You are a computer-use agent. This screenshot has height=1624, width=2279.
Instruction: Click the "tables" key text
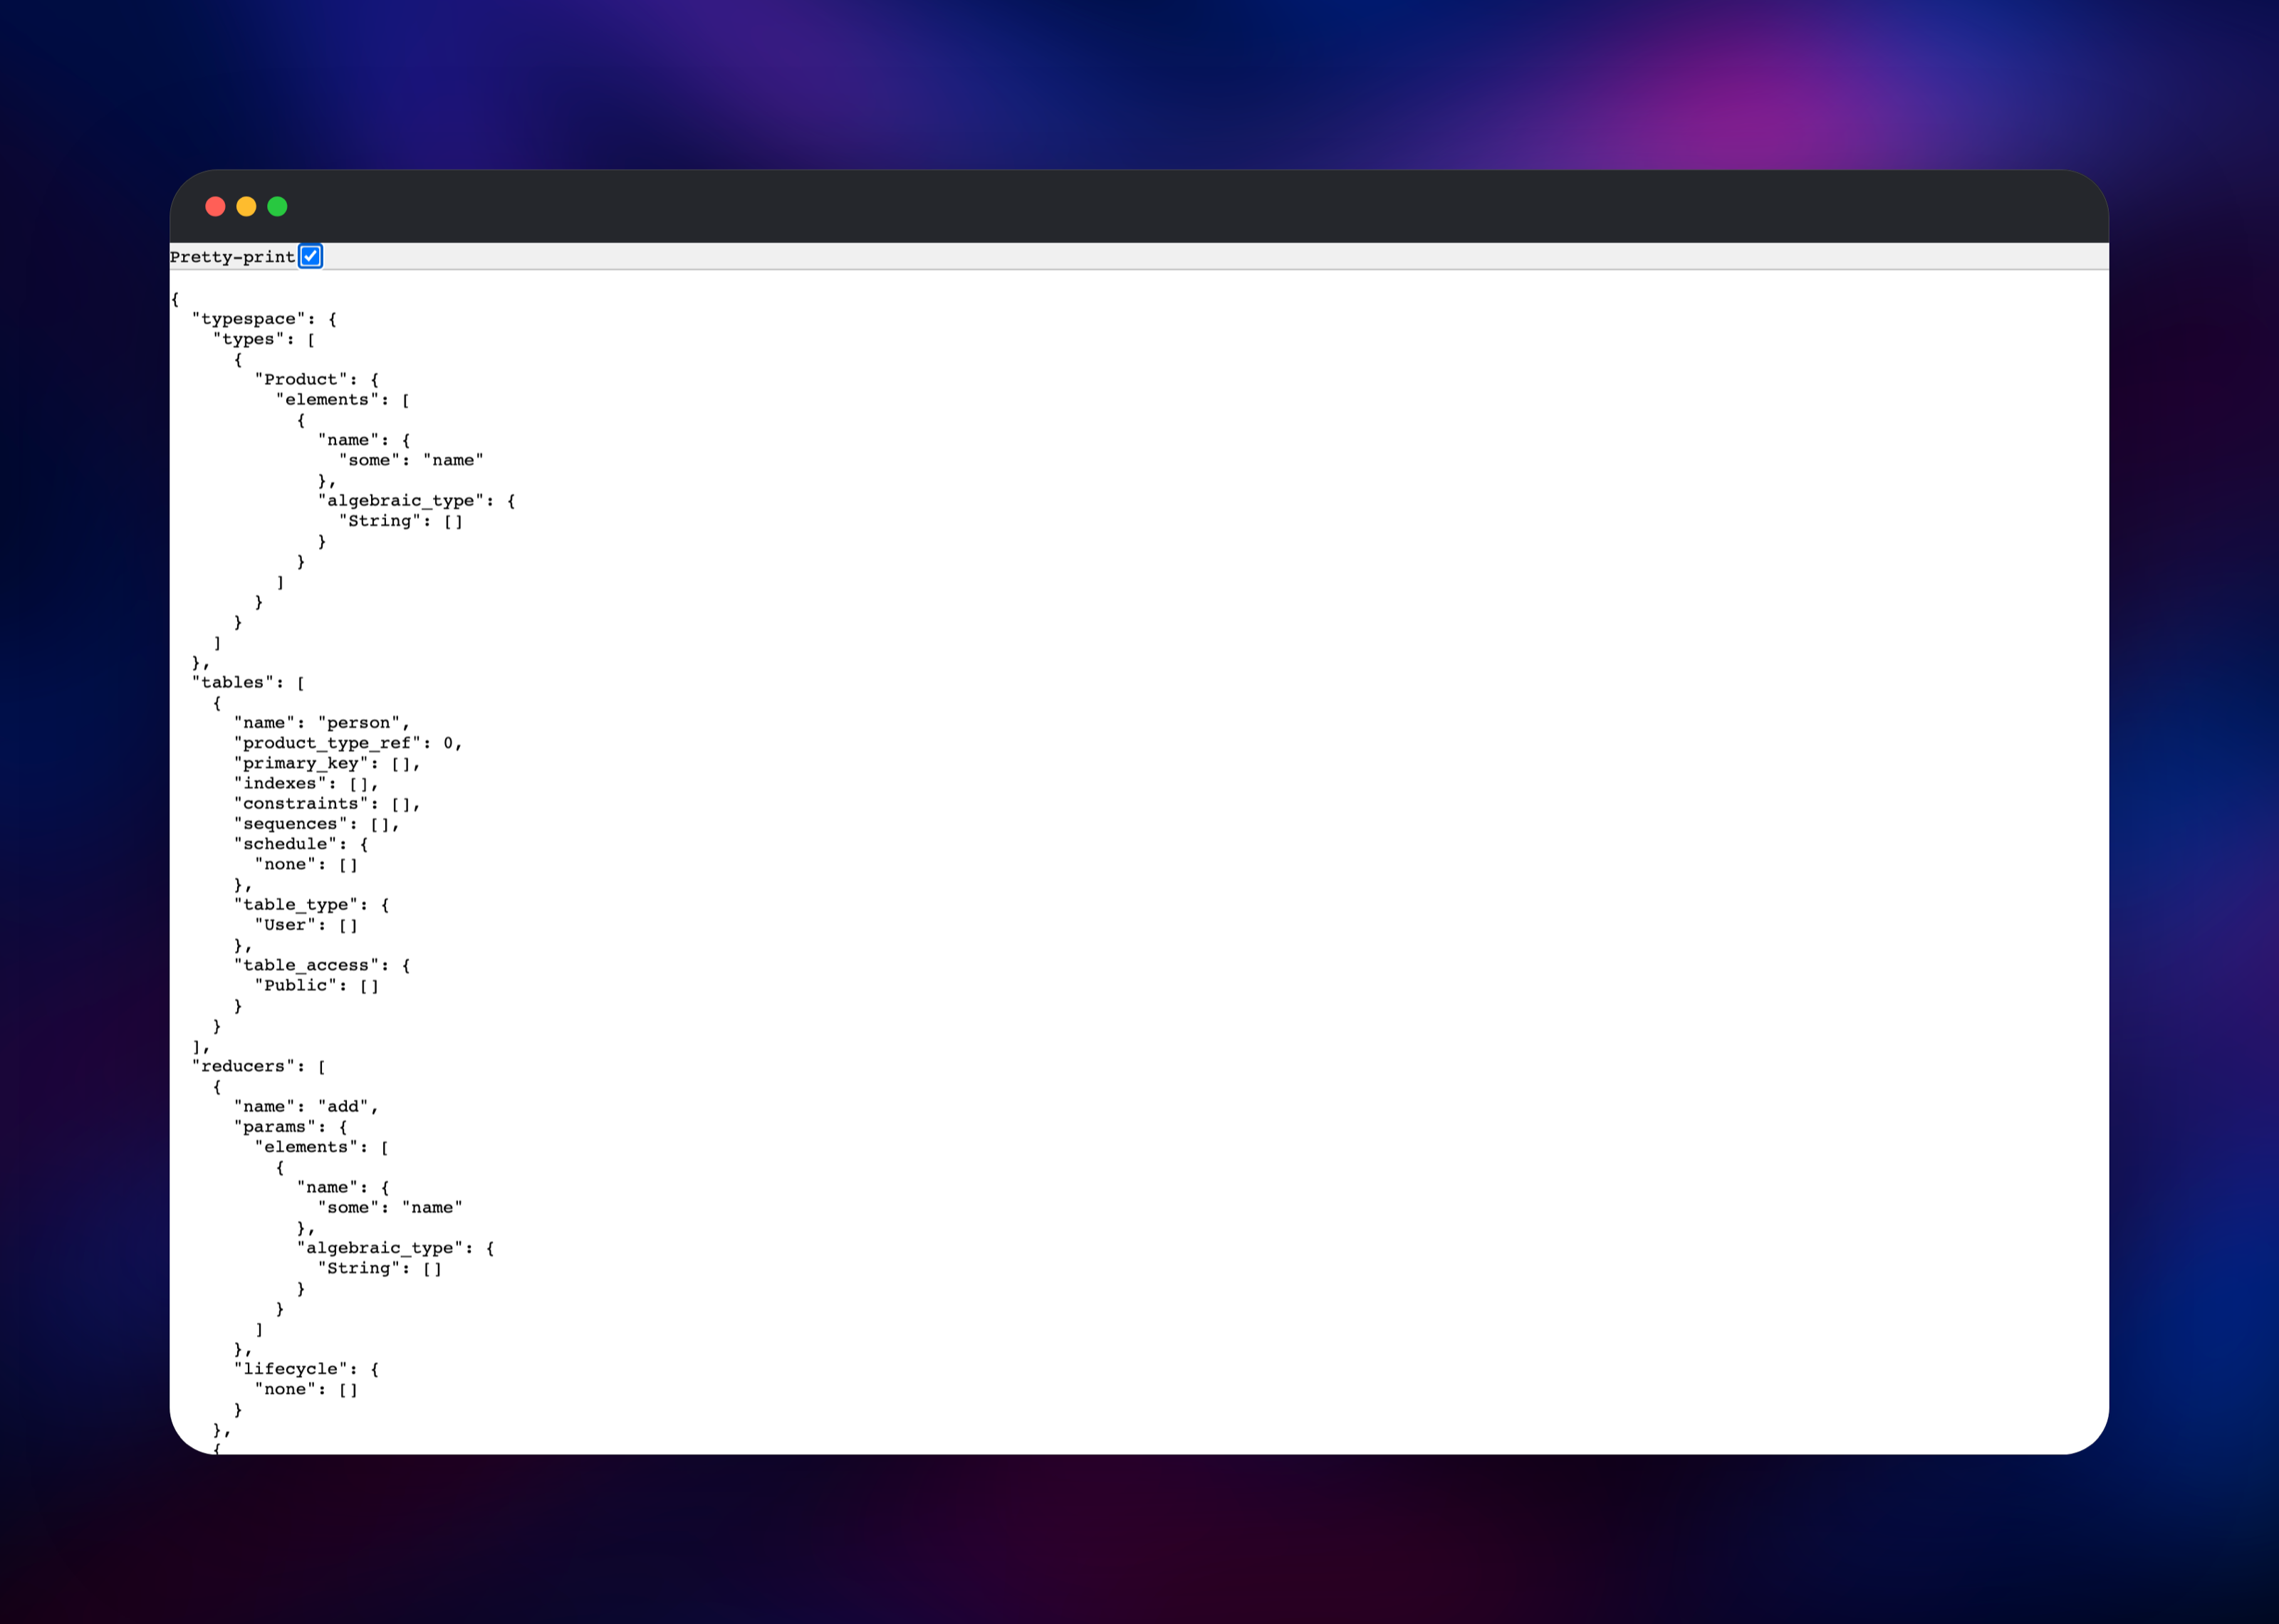point(233,683)
